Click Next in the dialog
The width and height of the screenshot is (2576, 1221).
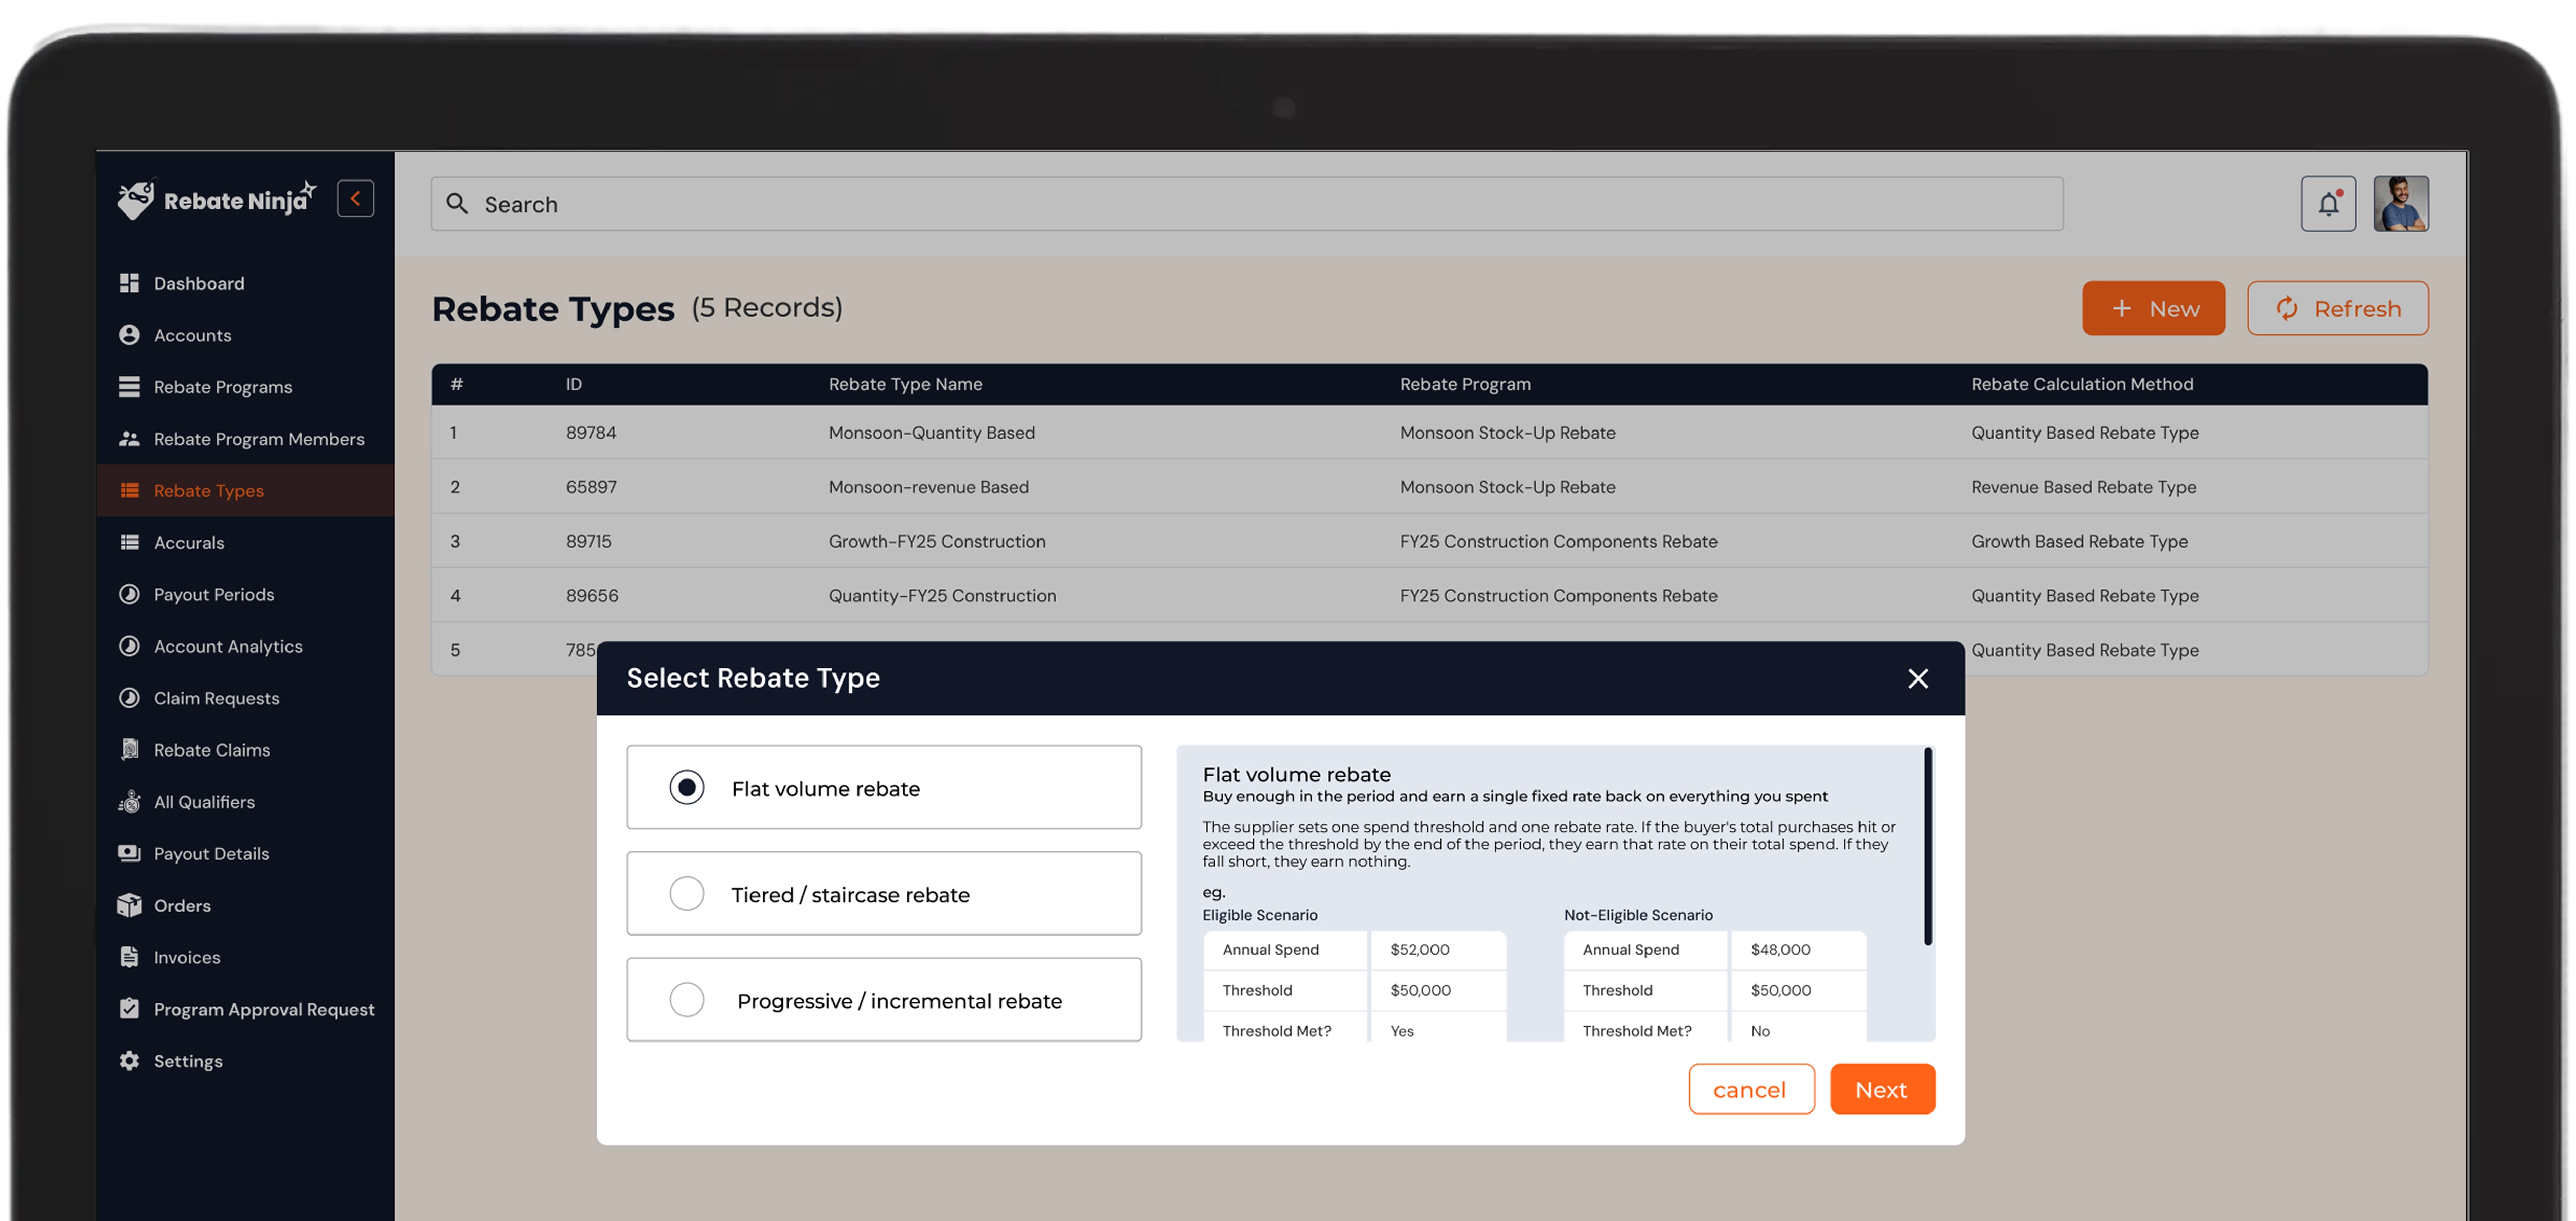click(x=1882, y=1089)
